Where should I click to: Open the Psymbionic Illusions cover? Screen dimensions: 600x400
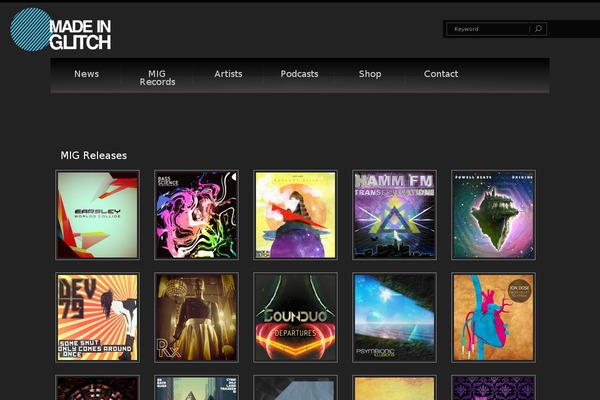click(x=394, y=317)
